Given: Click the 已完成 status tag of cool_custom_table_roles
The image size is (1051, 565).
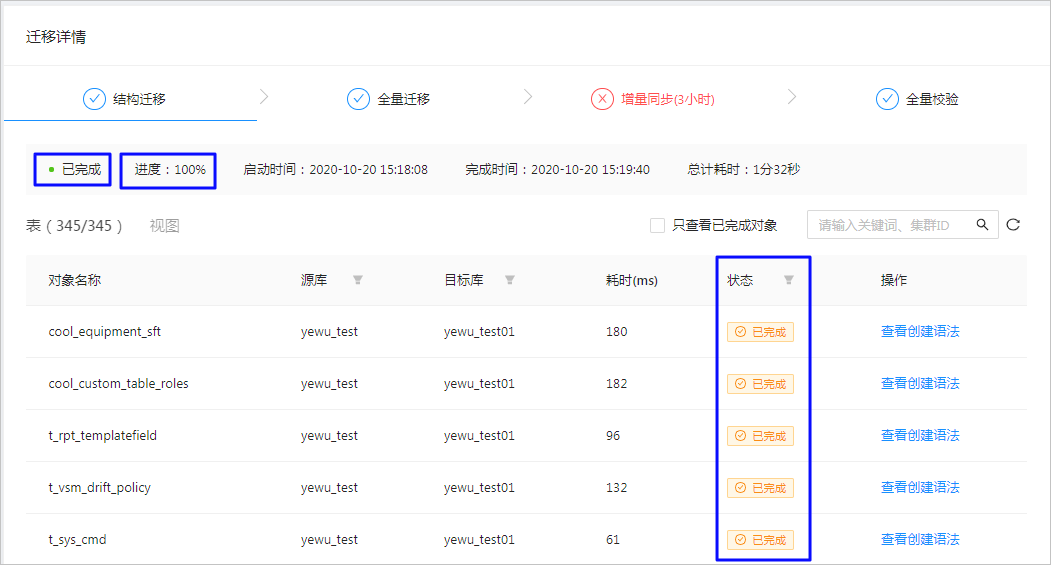Looking at the screenshot, I should [760, 384].
